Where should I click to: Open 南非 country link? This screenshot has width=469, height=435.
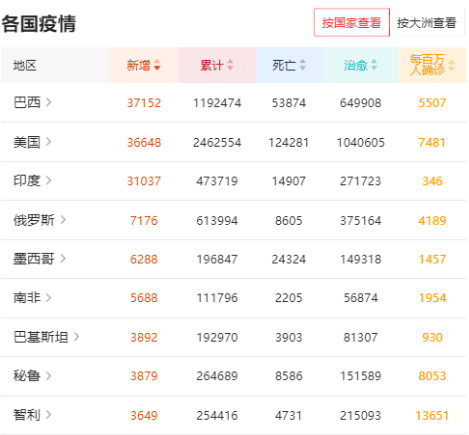point(27,298)
